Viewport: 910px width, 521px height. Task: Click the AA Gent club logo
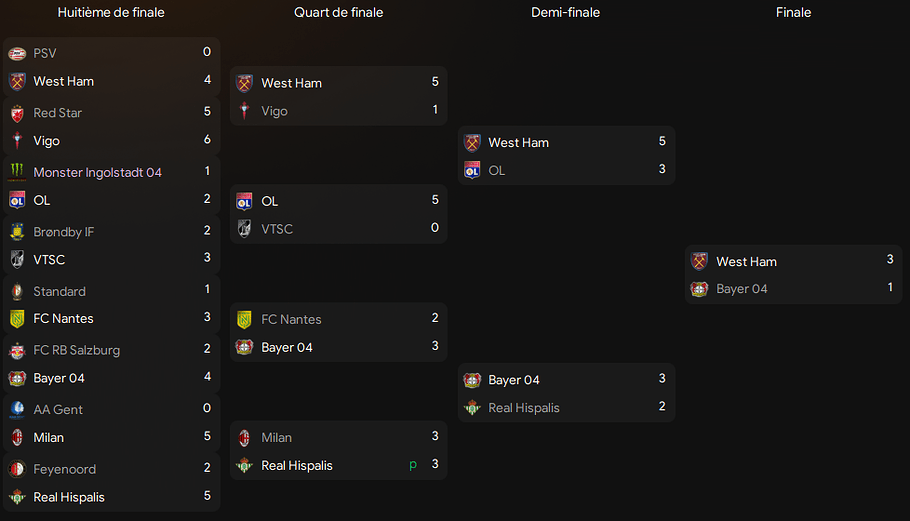click(17, 410)
